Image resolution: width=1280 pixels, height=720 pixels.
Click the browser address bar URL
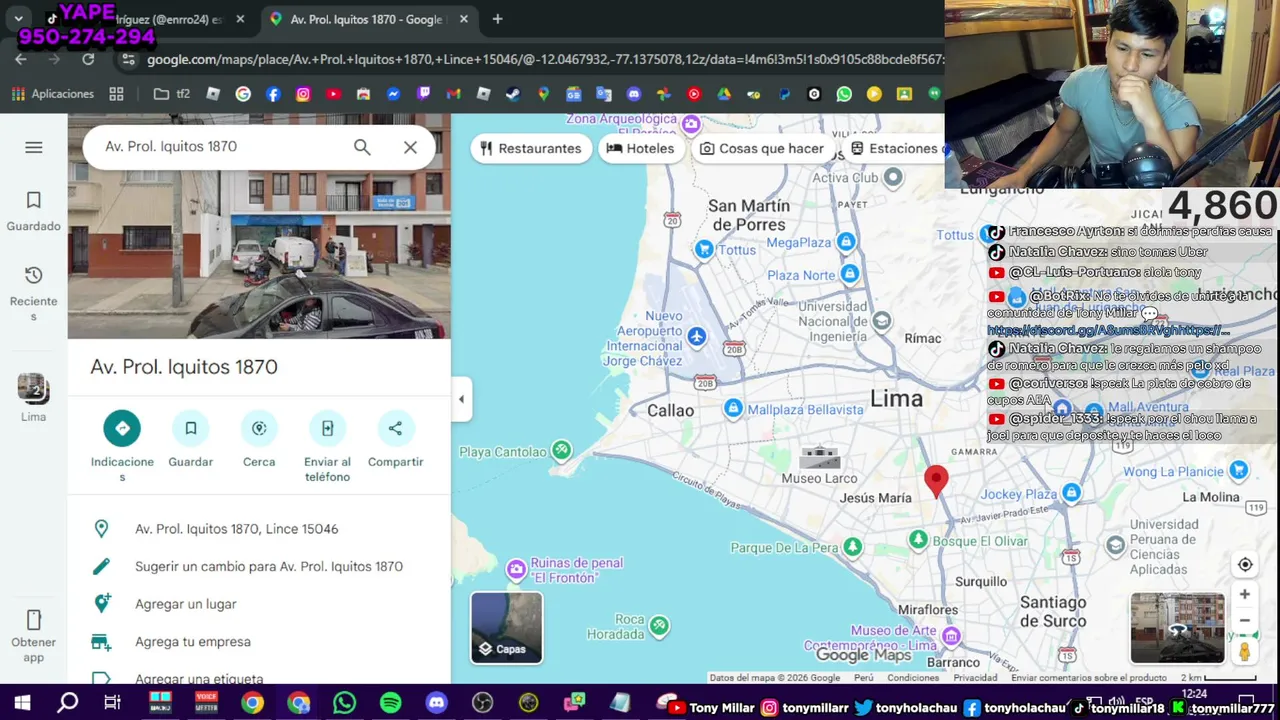545,60
